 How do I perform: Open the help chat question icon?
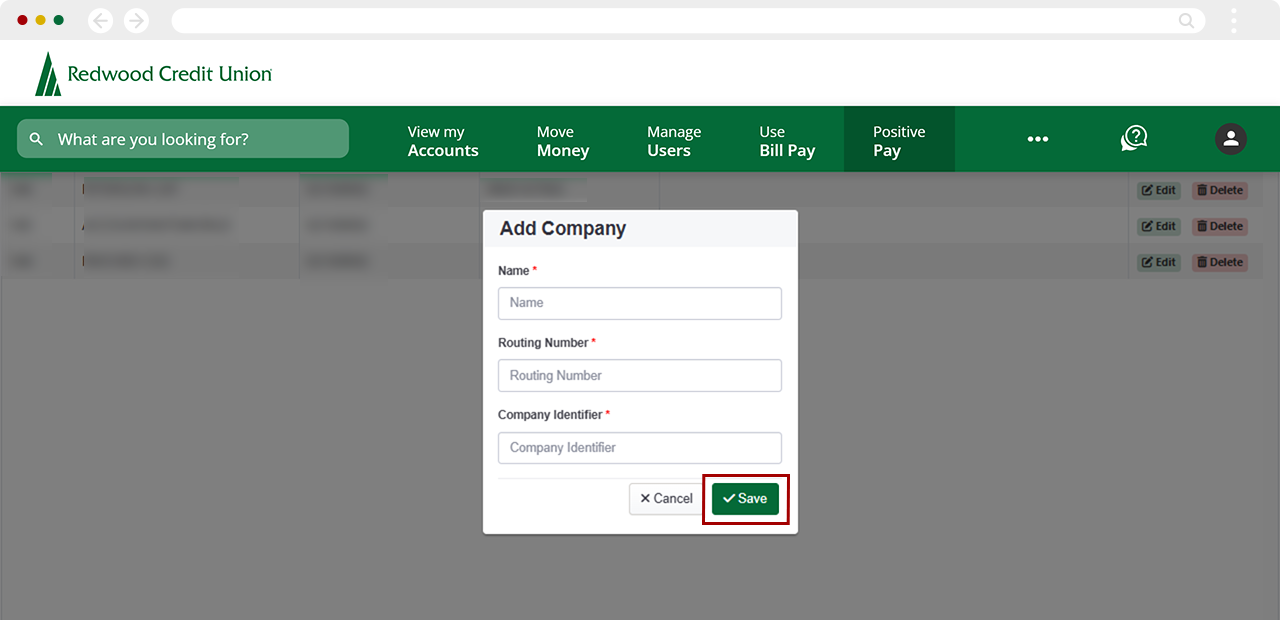[1134, 139]
